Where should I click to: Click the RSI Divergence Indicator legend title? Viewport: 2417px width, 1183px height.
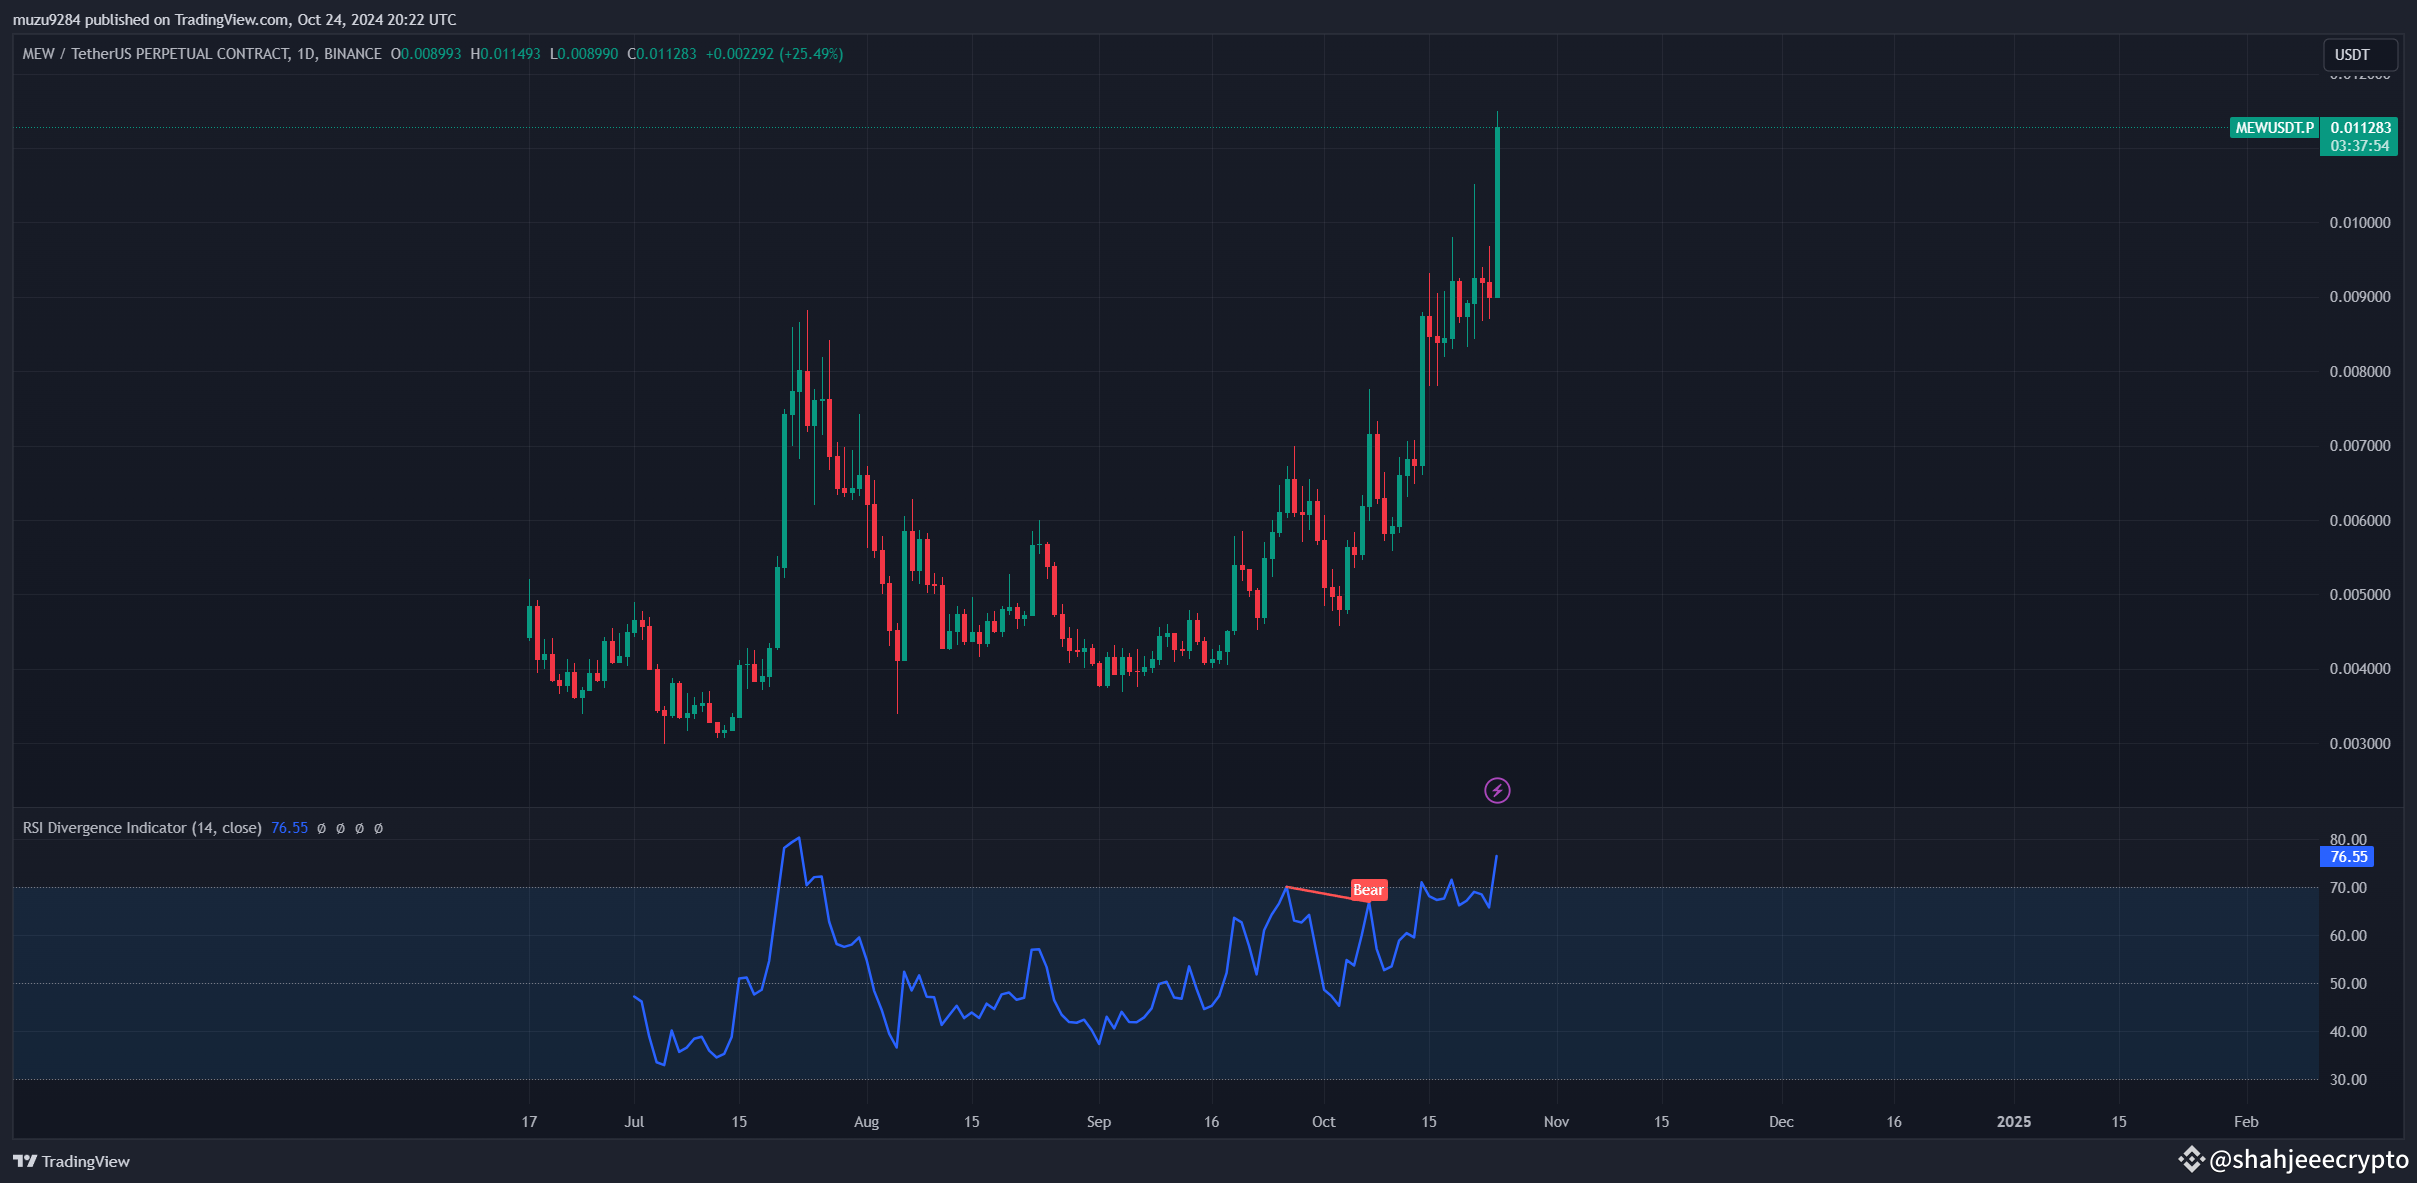click(x=142, y=828)
